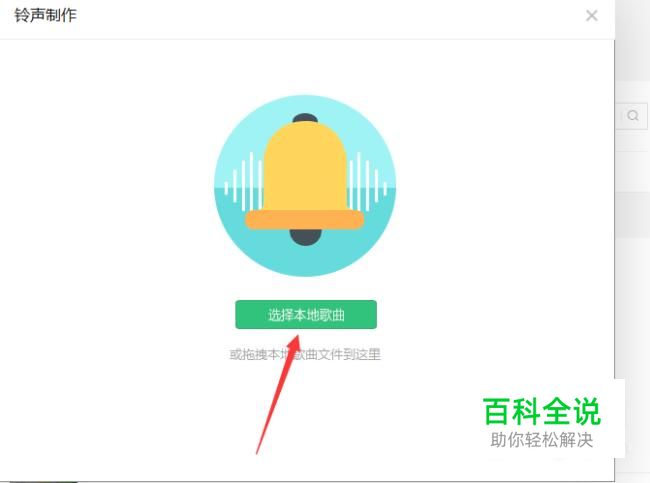Click the dark knob atop the bell

pos(305,118)
